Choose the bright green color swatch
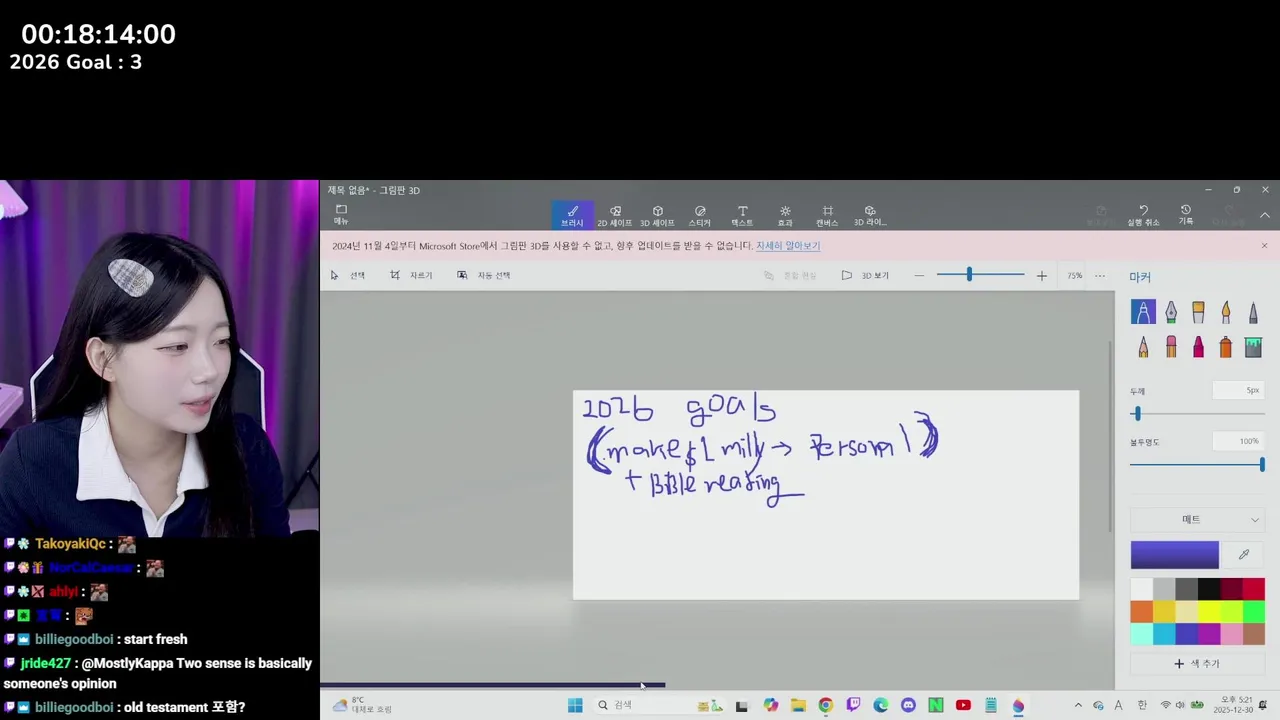The image size is (1280, 720). coord(1254,611)
